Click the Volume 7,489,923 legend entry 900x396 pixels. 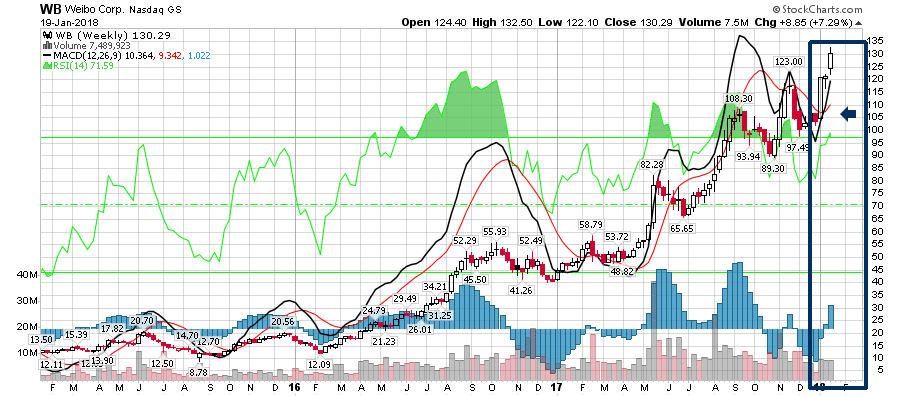(92, 45)
